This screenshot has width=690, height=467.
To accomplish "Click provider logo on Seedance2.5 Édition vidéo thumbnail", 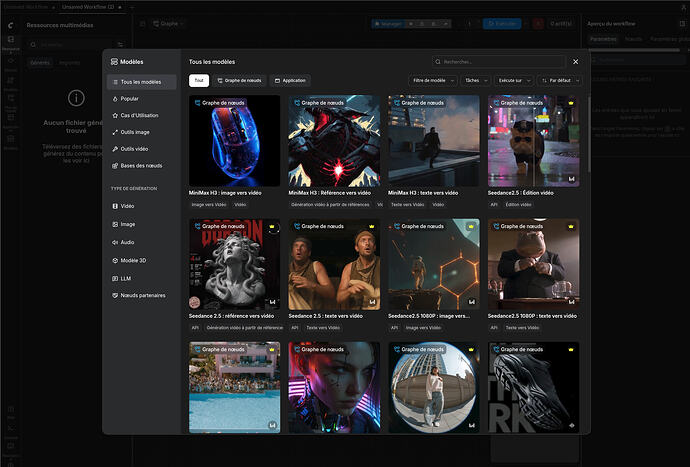I will tap(571, 179).
